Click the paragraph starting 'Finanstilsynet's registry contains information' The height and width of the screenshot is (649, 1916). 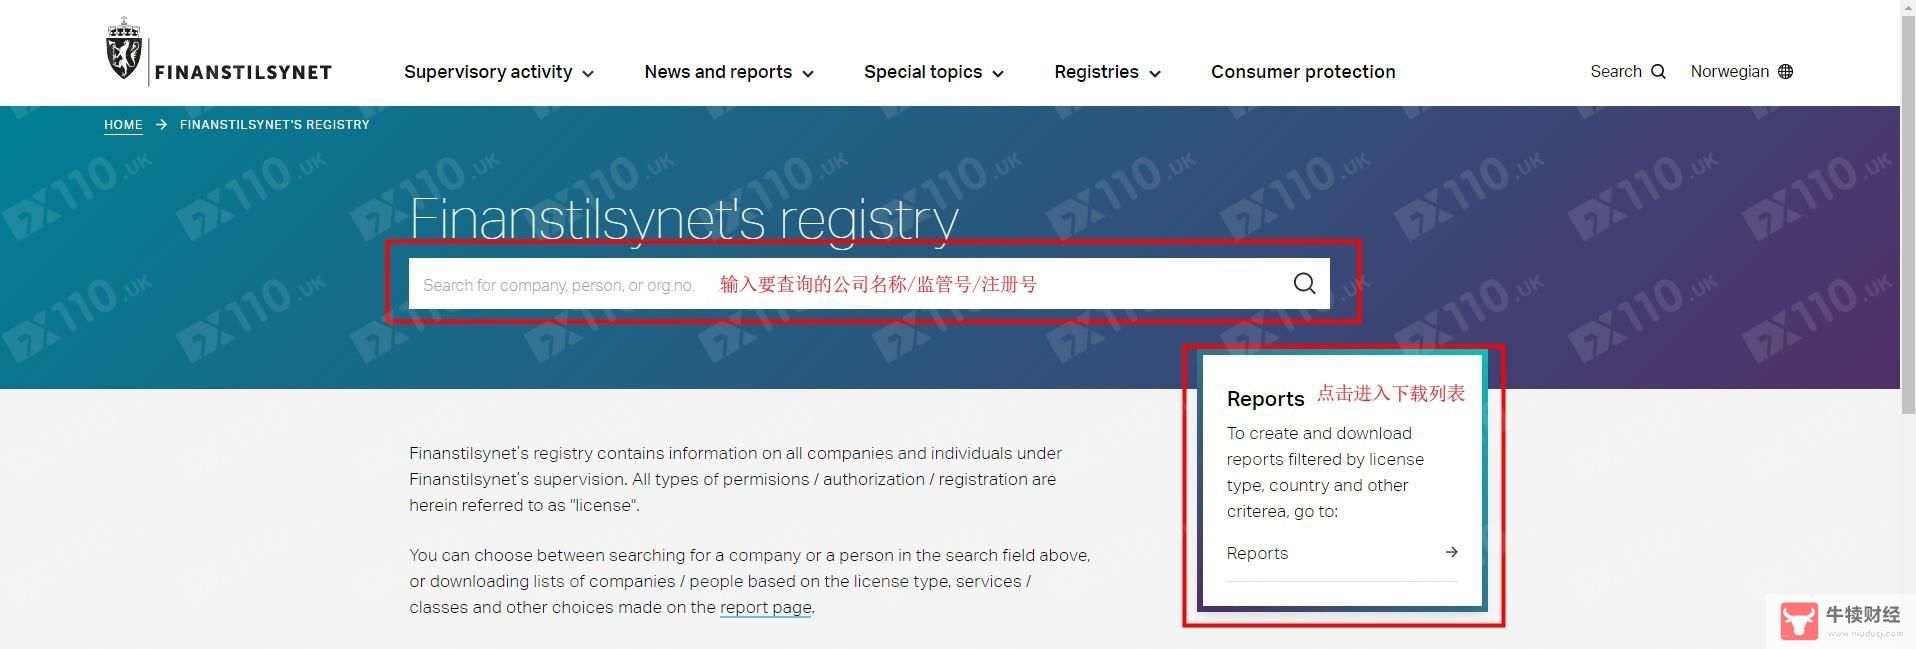pyautogui.click(x=735, y=479)
